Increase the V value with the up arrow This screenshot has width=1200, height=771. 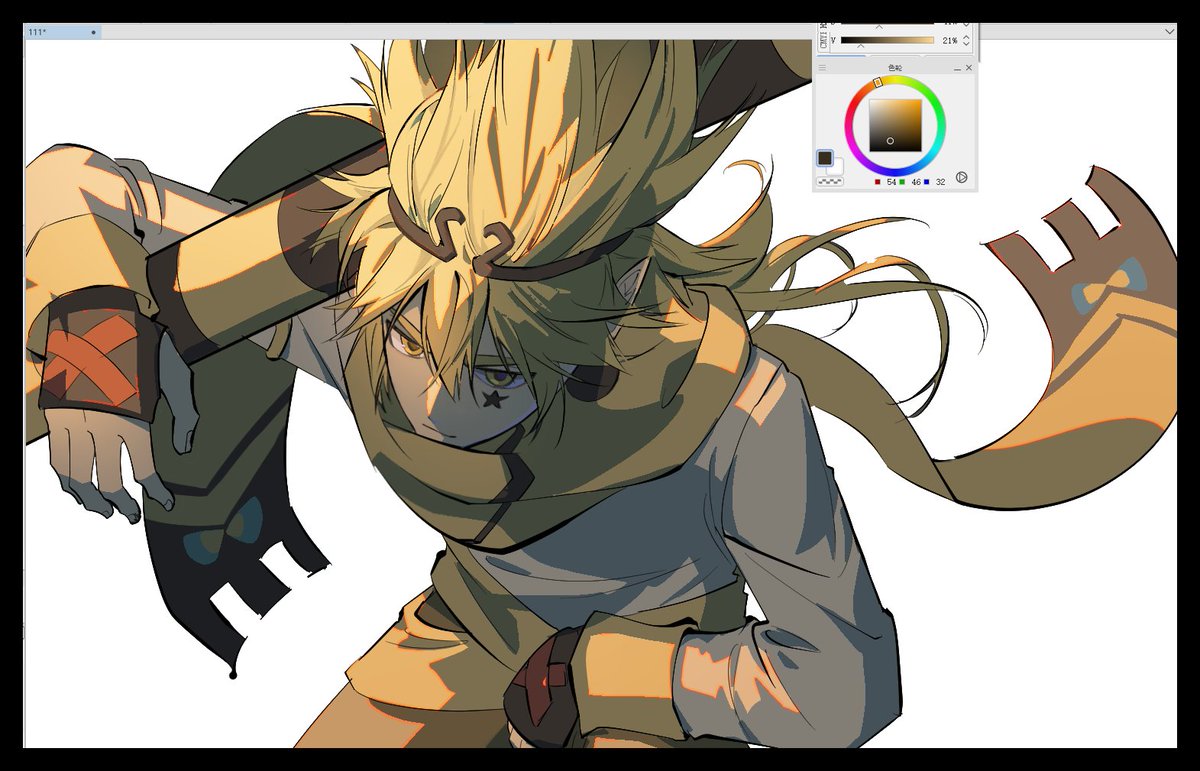coord(966,36)
